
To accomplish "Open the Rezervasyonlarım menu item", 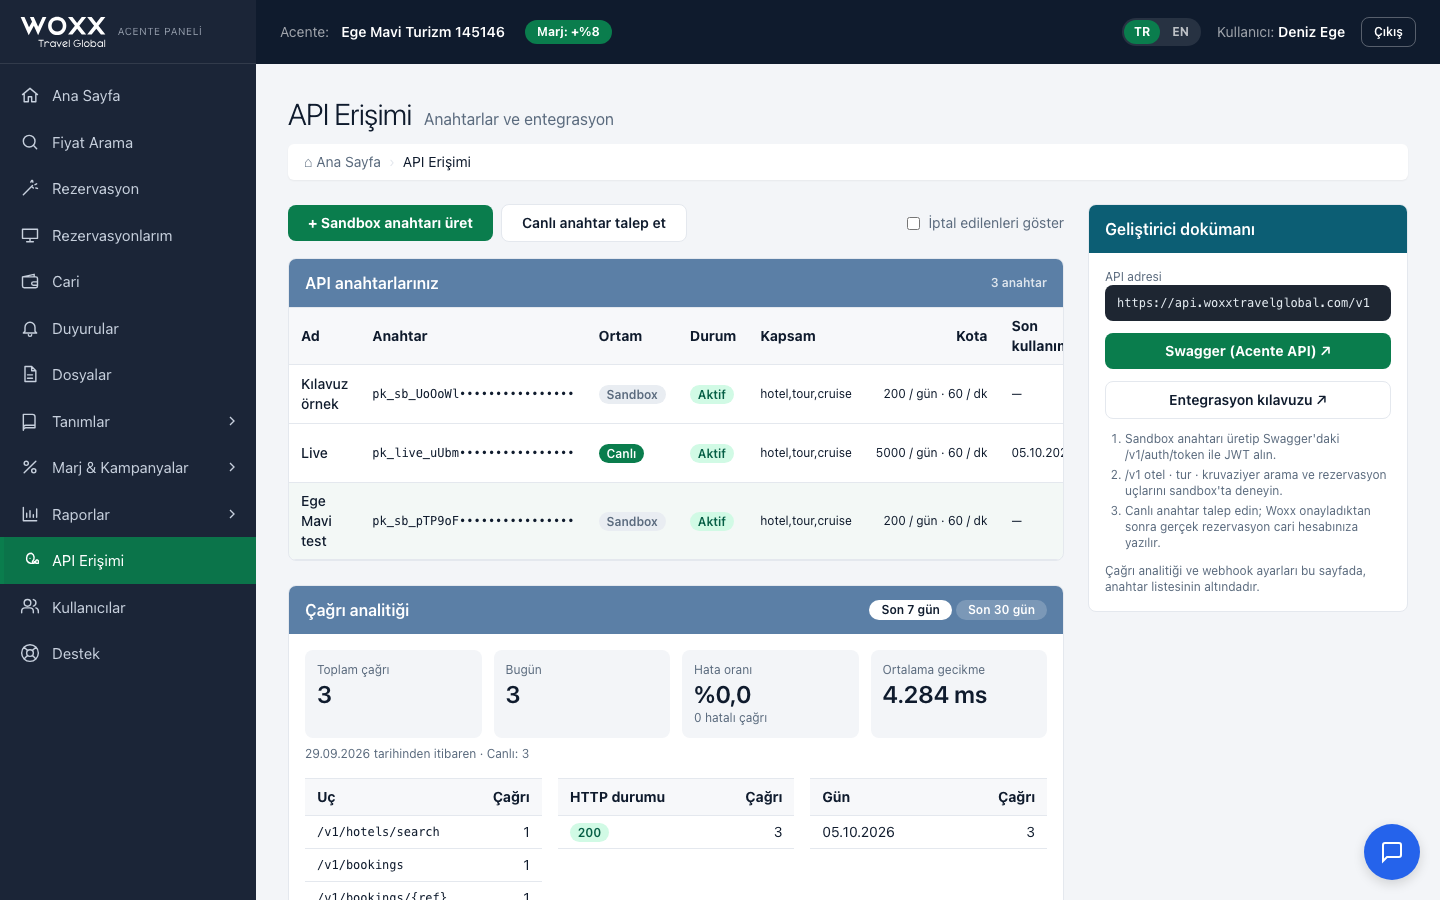I will (x=128, y=235).
